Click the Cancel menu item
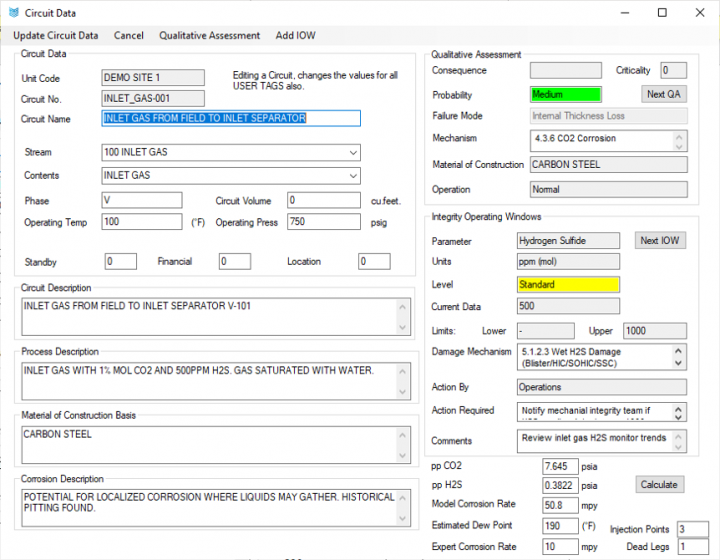720x560 pixels. (x=129, y=35)
